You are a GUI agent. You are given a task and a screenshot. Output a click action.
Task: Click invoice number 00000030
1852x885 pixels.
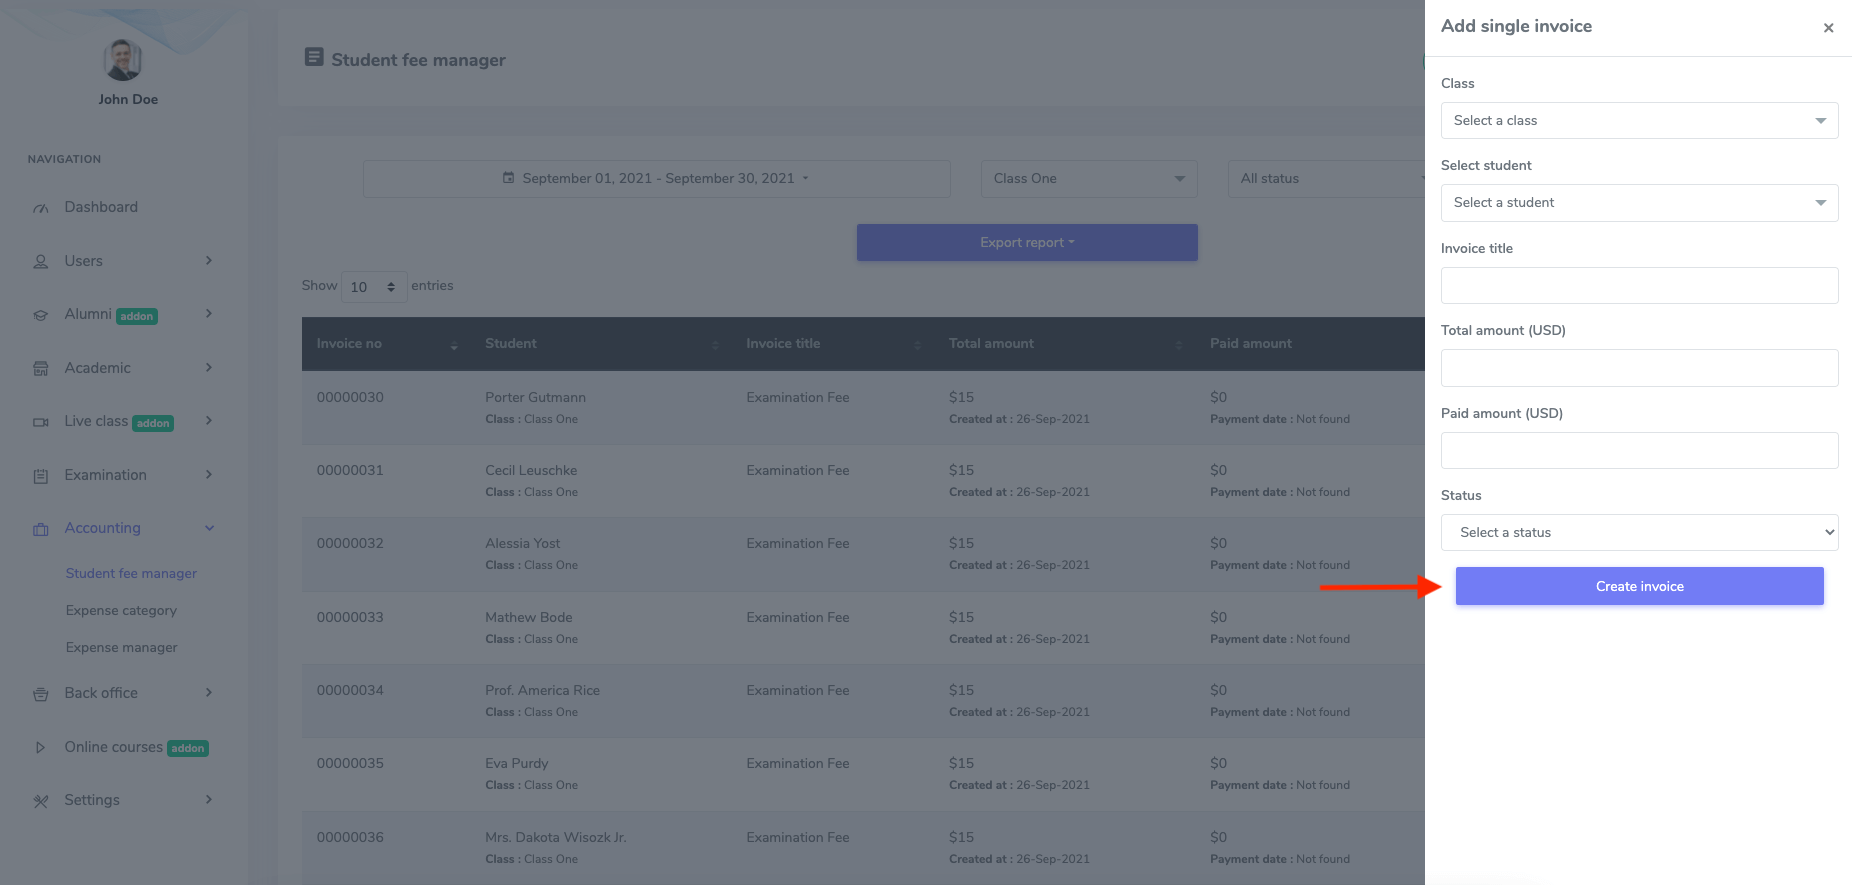click(x=350, y=398)
